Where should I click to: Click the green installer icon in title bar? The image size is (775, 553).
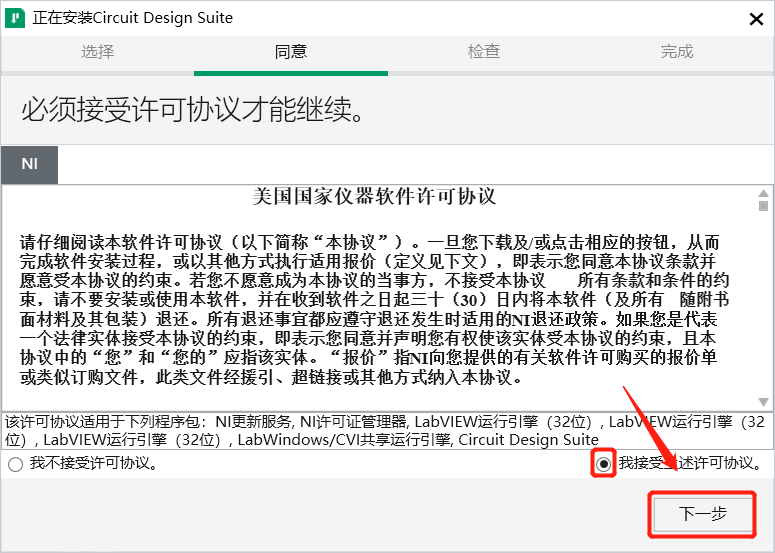pyautogui.click(x=15, y=18)
